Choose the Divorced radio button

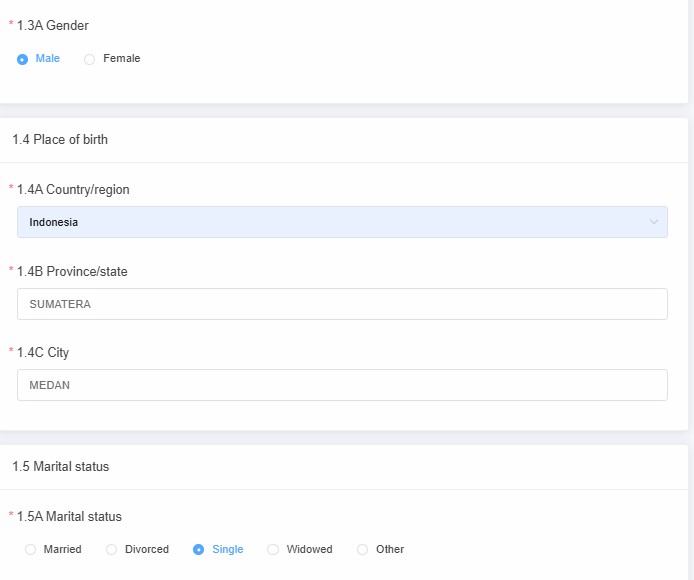tap(111, 549)
